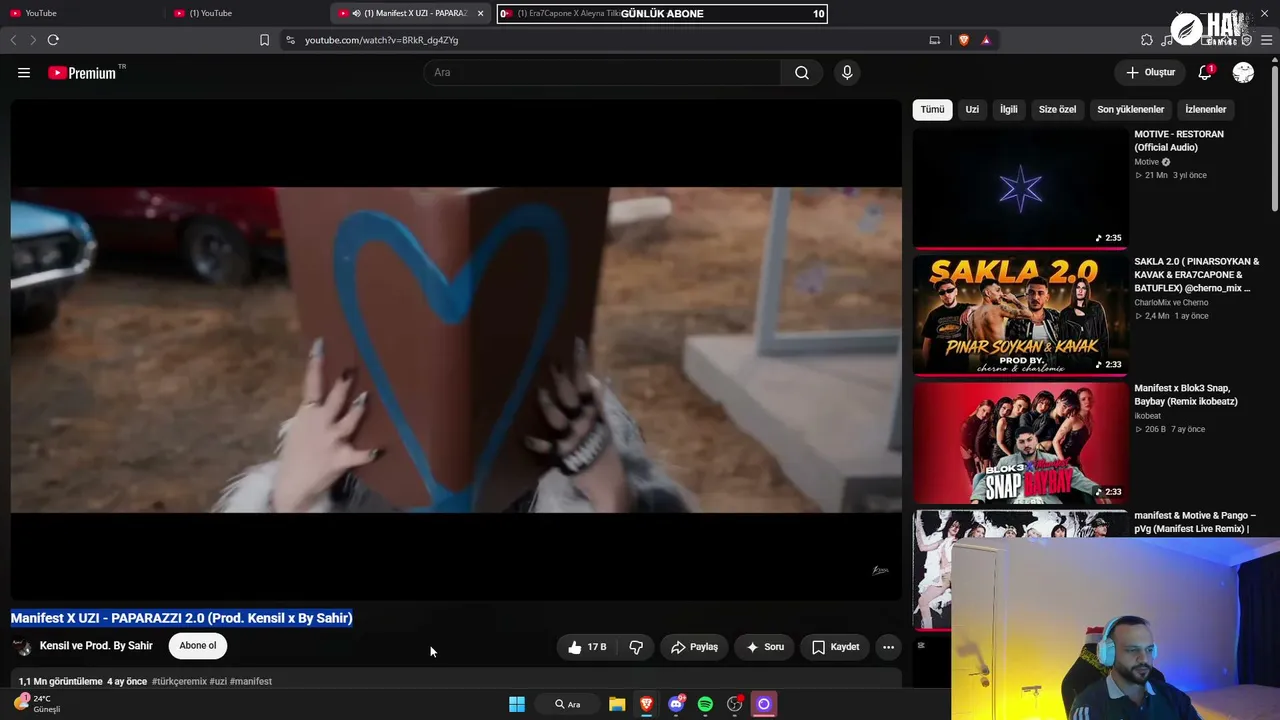The height and width of the screenshot is (720, 1280).
Task: Open Brave Shields lion icon
Action: coord(964,40)
